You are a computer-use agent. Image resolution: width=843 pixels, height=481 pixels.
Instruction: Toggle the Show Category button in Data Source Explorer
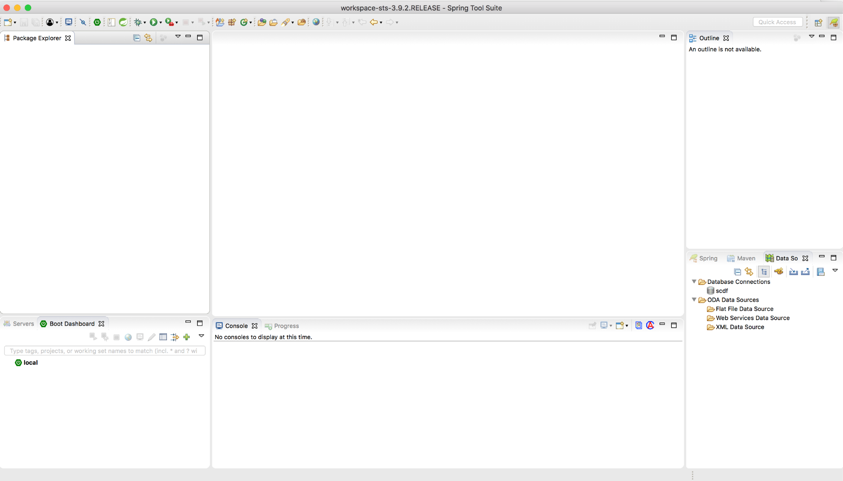pos(764,272)
